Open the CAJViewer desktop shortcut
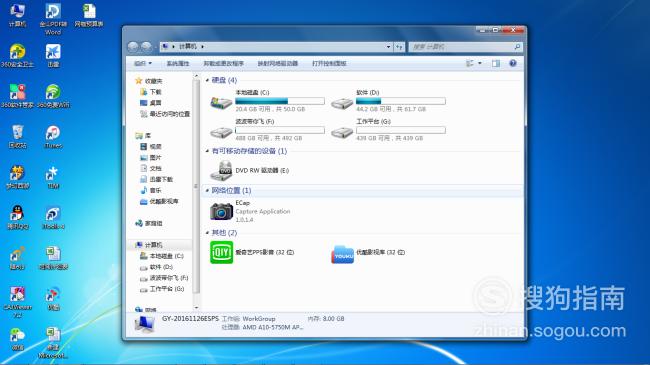The width and height of the screenshot is (650, 365). (17, 302)
